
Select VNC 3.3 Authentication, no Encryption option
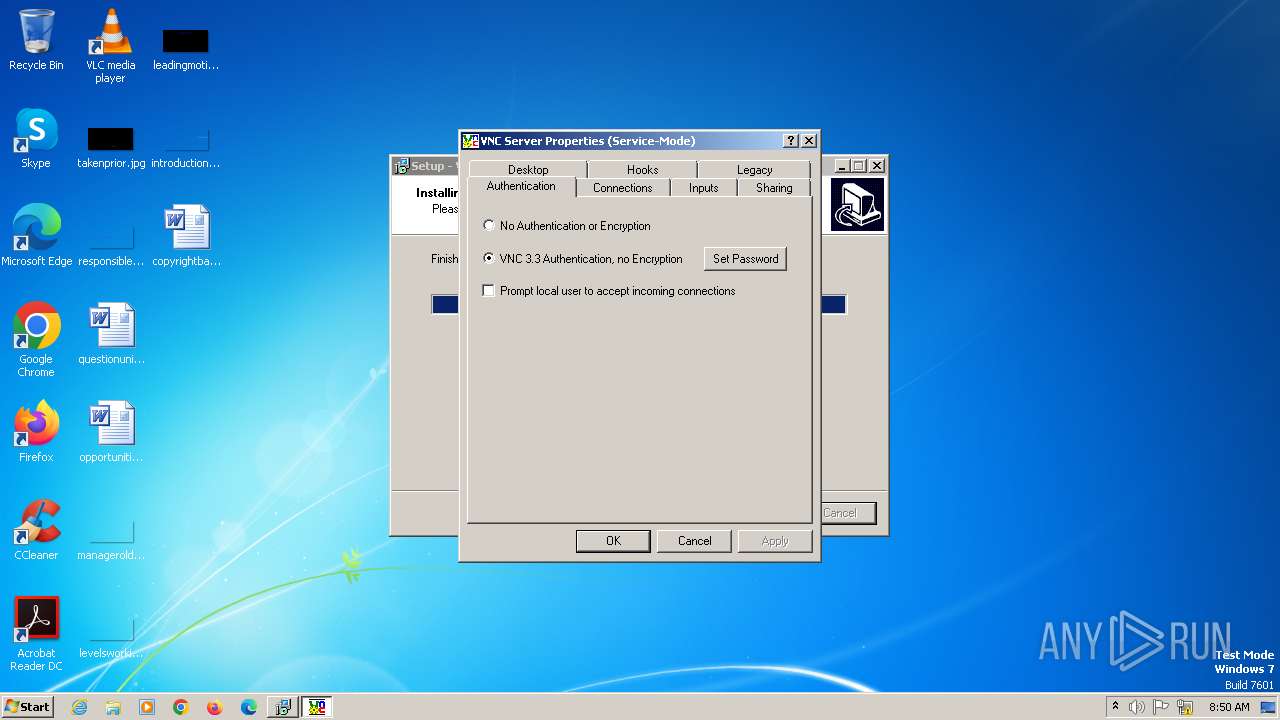pyautogui.click(x=582, y=258)
